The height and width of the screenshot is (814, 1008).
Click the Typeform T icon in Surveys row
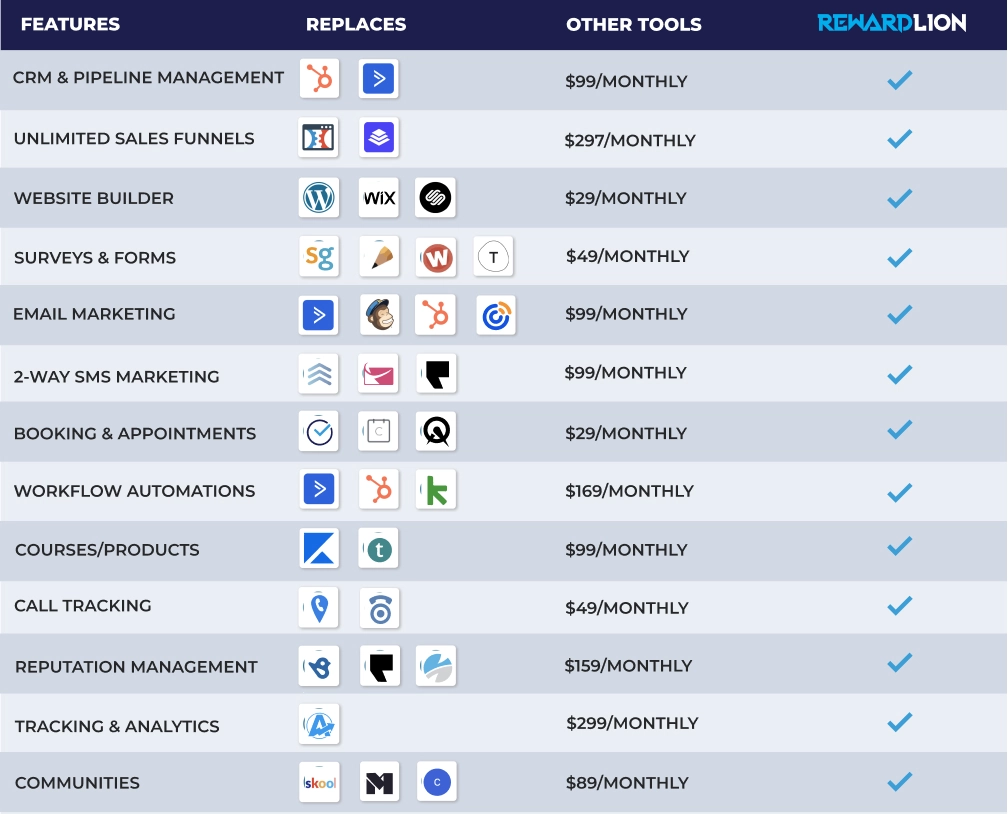[493, 257]
